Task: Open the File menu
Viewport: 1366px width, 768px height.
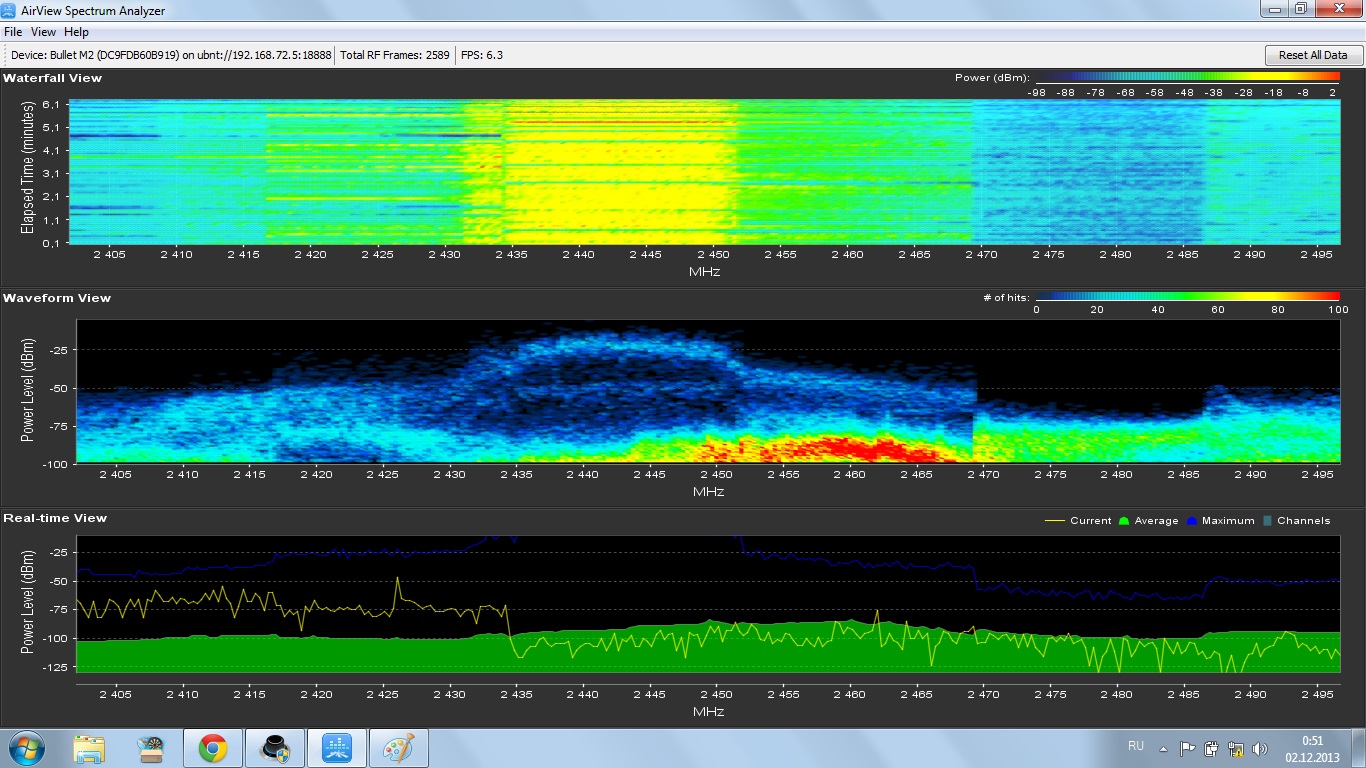Action: click(x=13, y=32)
